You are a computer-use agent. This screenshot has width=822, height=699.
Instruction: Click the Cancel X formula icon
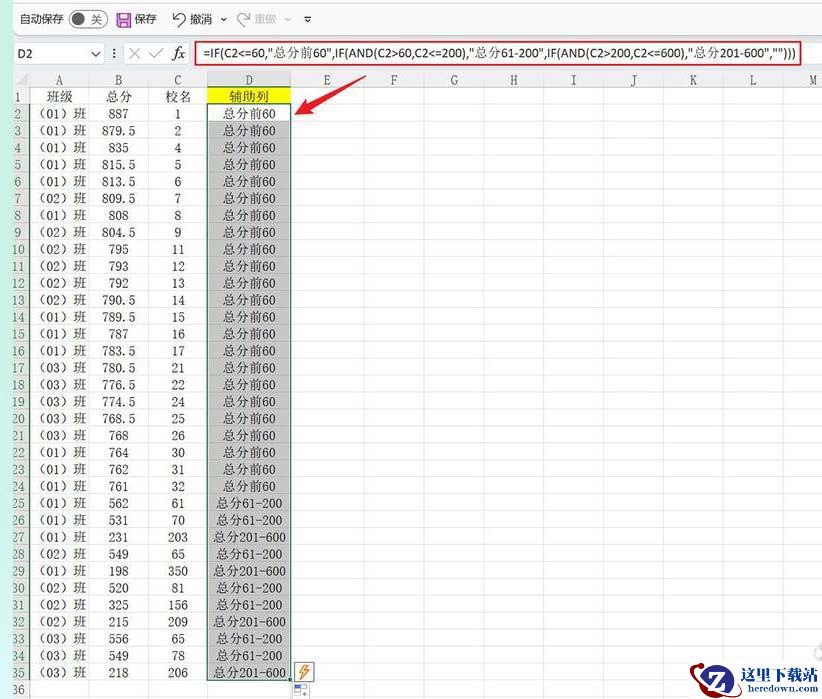pyautogui.click(x=135, y=53)
